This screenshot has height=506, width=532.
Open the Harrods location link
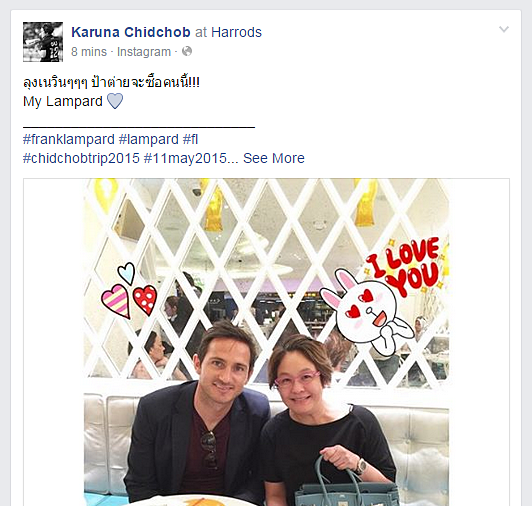236,32
